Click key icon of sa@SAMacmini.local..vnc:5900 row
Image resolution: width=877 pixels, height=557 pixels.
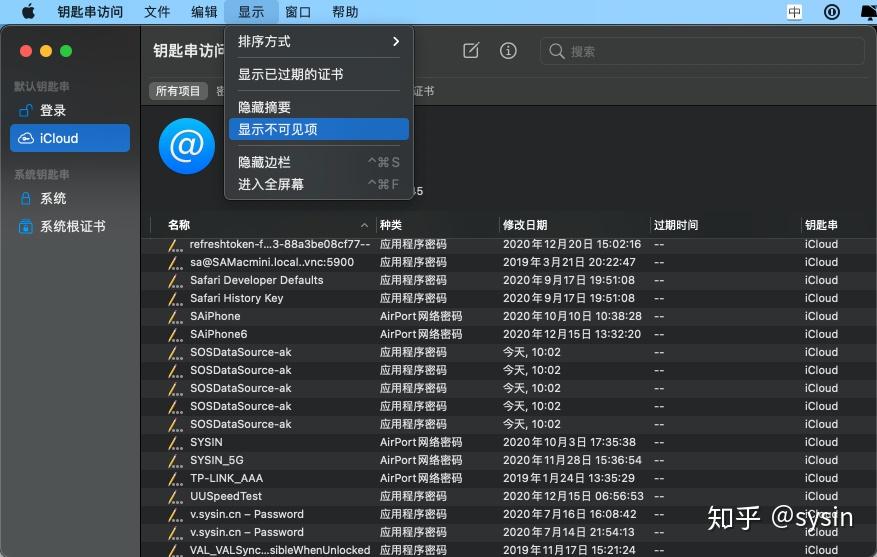[x=175, y=263]
